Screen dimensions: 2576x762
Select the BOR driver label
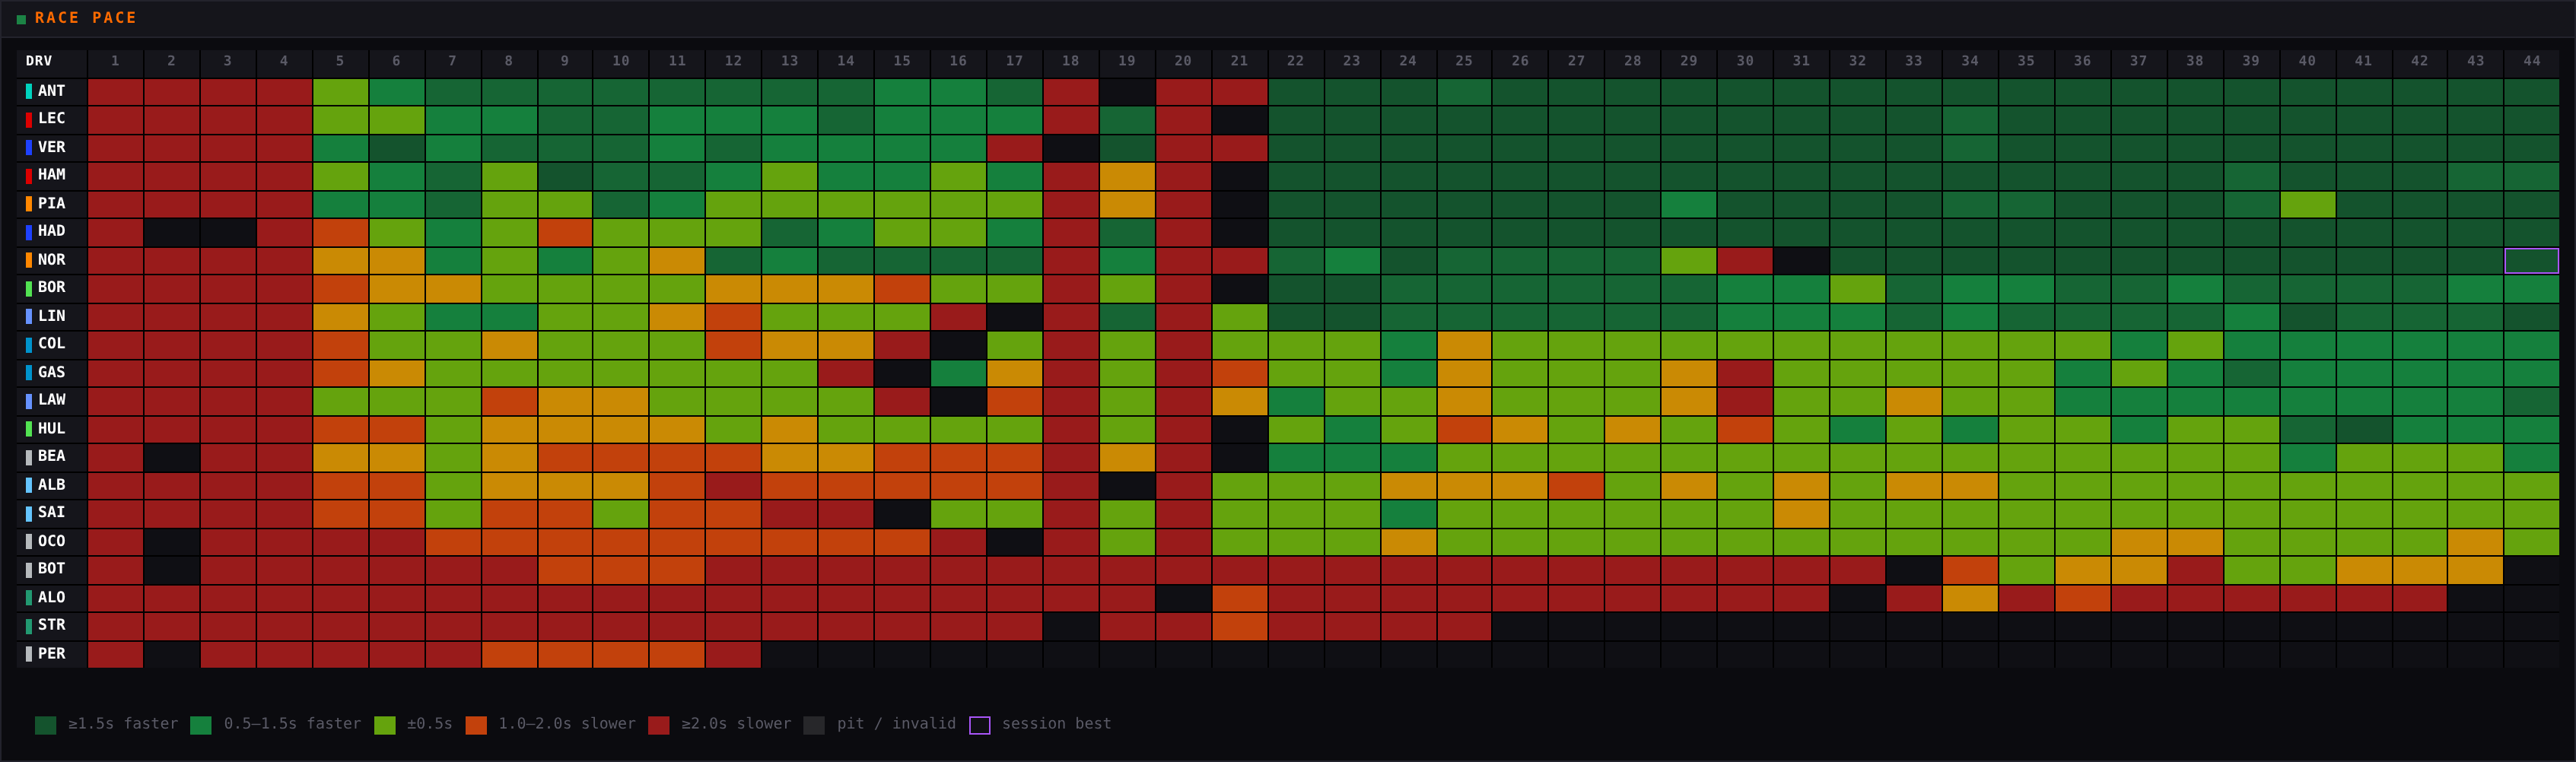51,288
